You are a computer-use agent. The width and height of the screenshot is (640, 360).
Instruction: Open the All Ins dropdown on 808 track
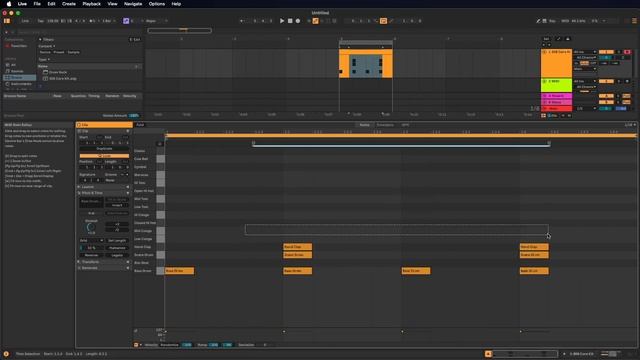[x=585, y=52]
